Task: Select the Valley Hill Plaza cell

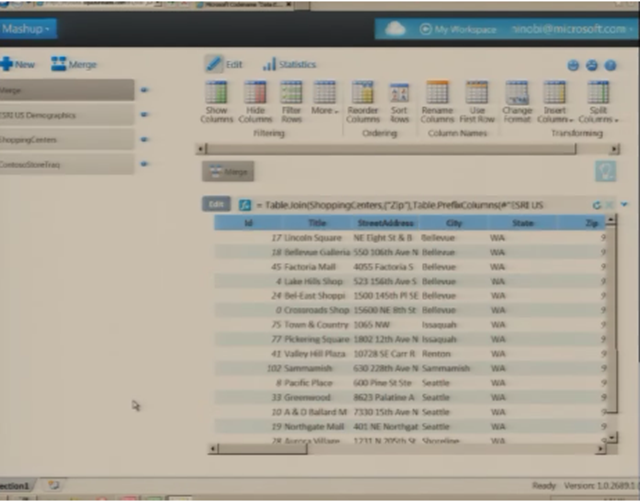Action: (x=315, y=354)
